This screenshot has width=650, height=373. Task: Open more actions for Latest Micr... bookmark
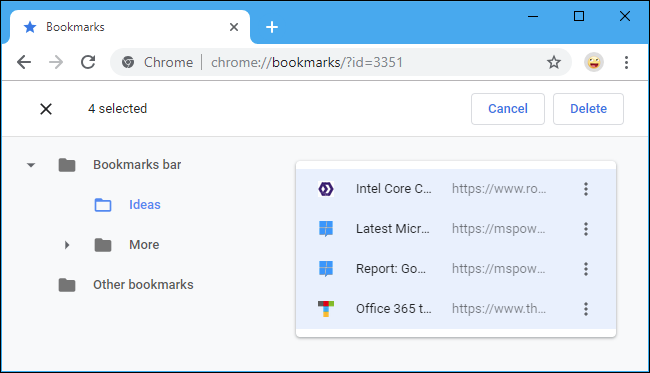[x=586, y=229]
